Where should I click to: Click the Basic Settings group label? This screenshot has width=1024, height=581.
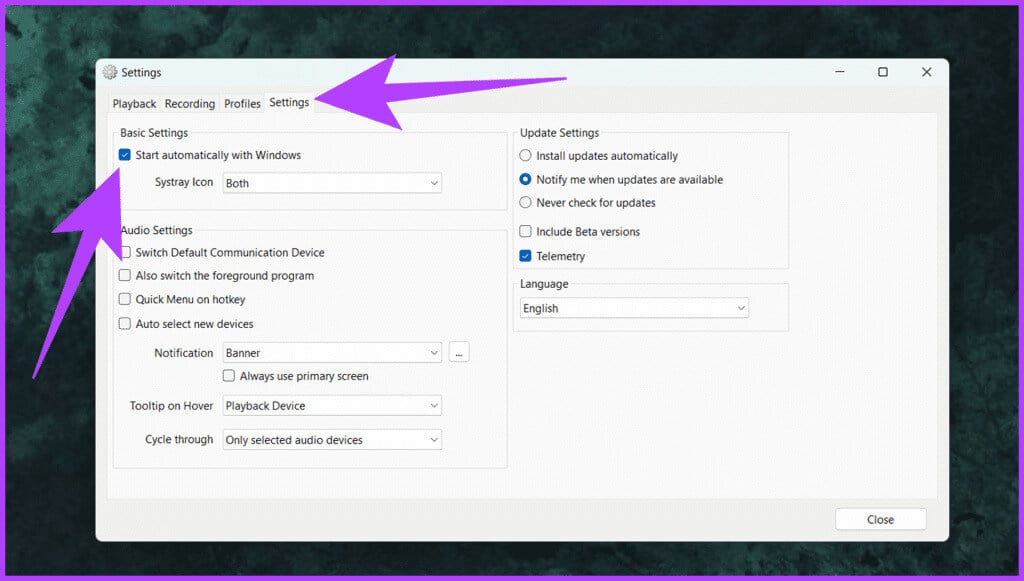[154, 133]
